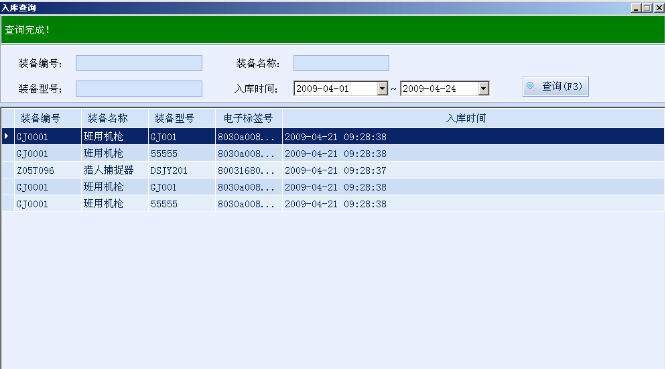665x369 pixels.
Task: Open the start date 2009-04-01 dropdown
Action: pyautogui.click(x=382, y=88)
